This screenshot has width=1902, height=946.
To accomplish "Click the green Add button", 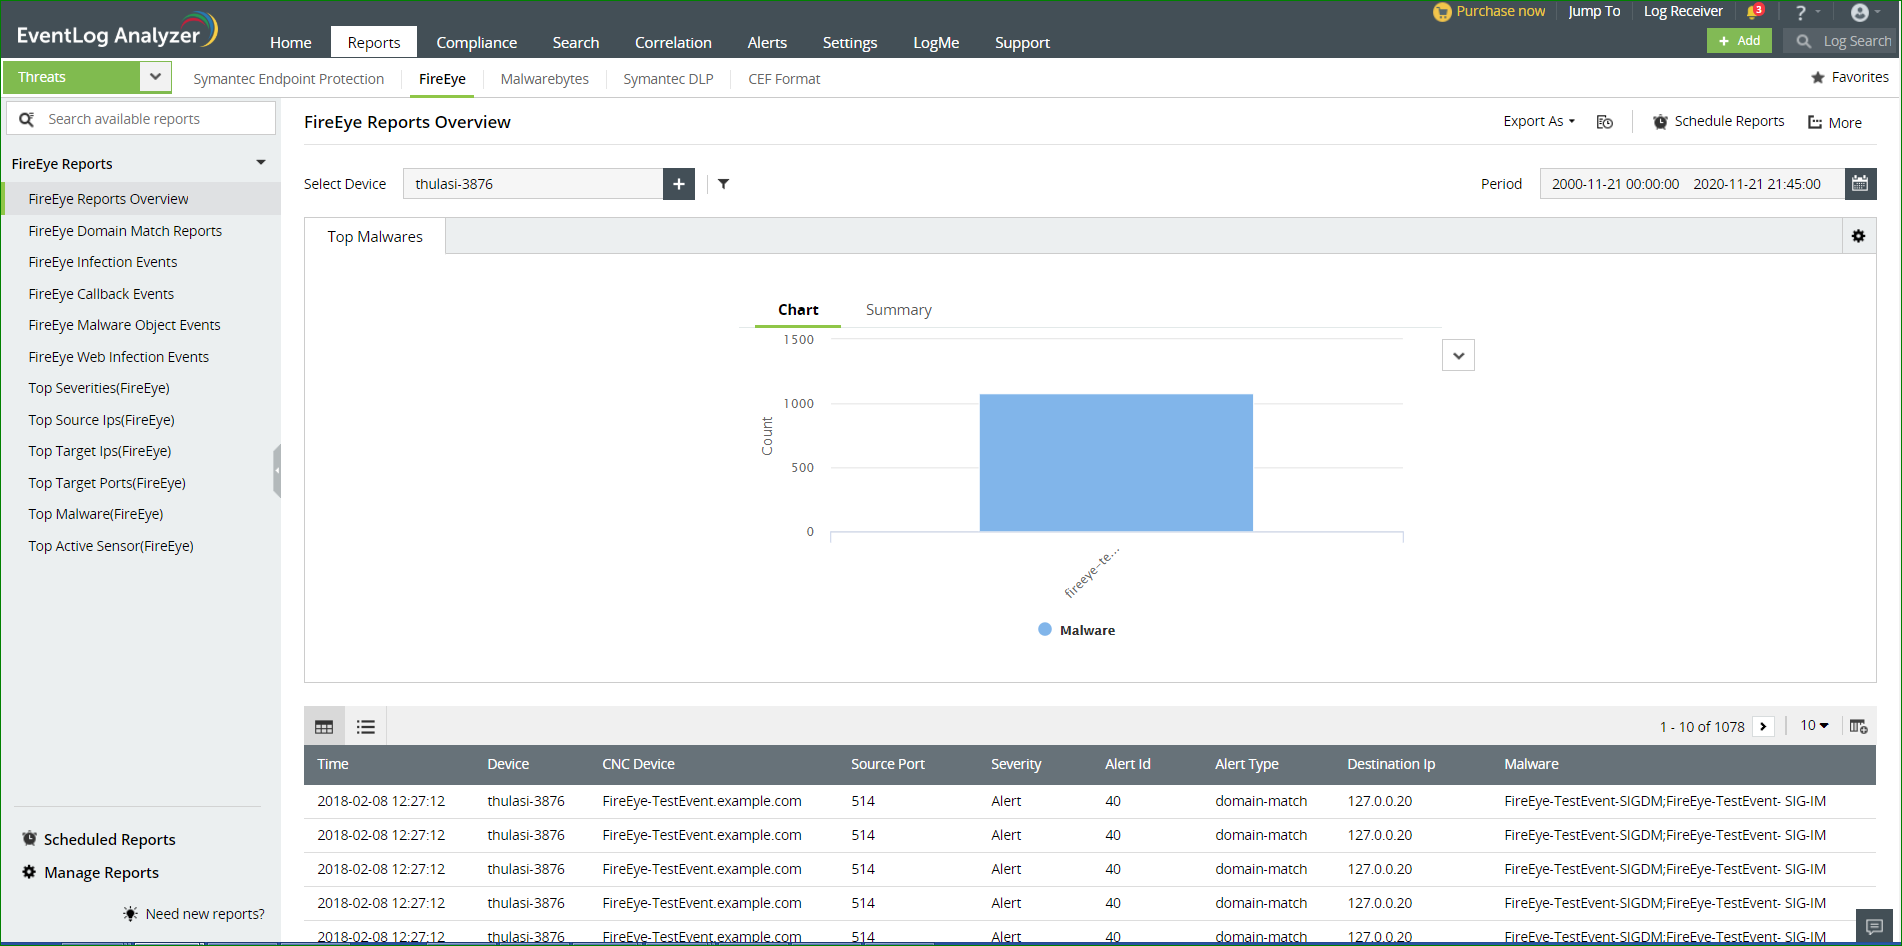I will tap(1739, 41).
